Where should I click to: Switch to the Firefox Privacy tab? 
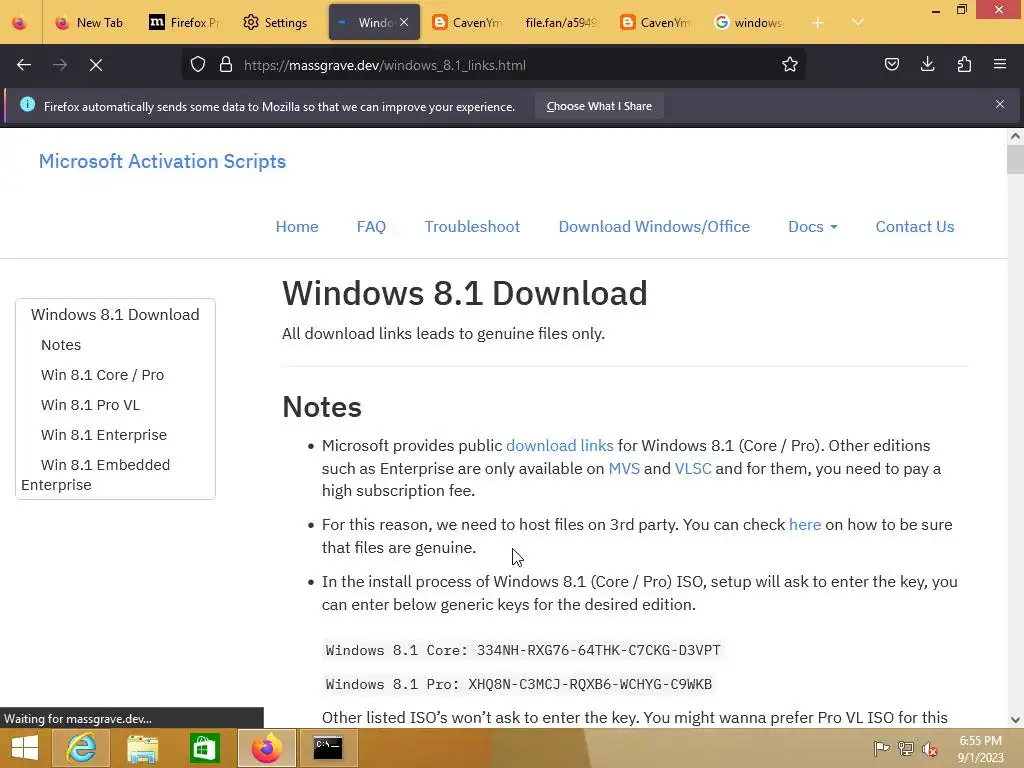(185, 22)
